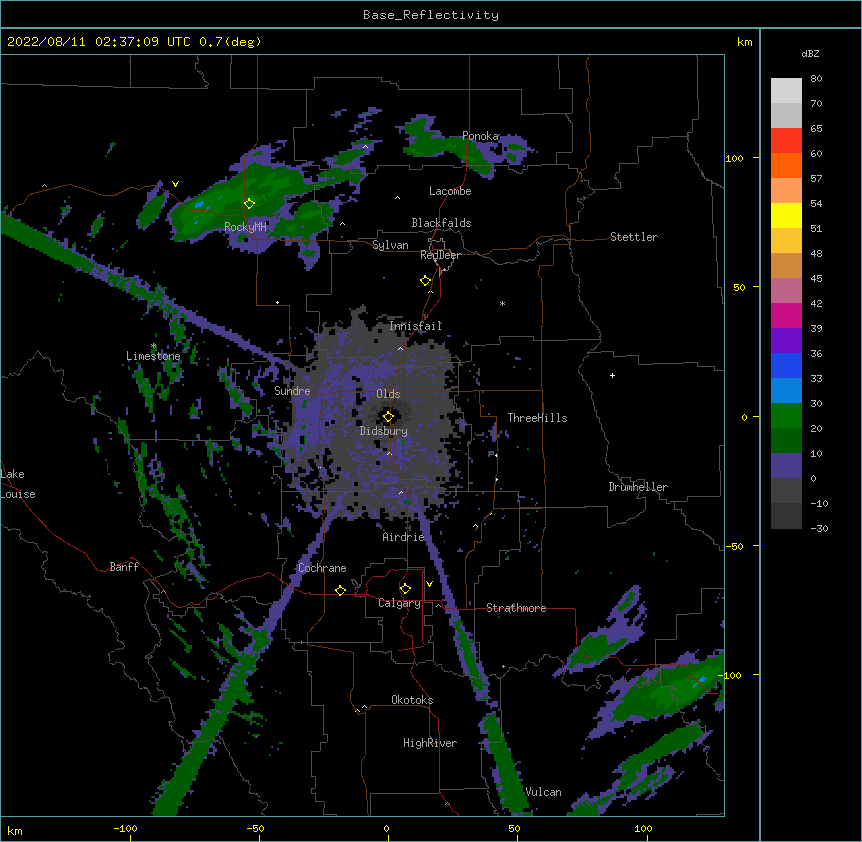Click the Olds city label

388,394
